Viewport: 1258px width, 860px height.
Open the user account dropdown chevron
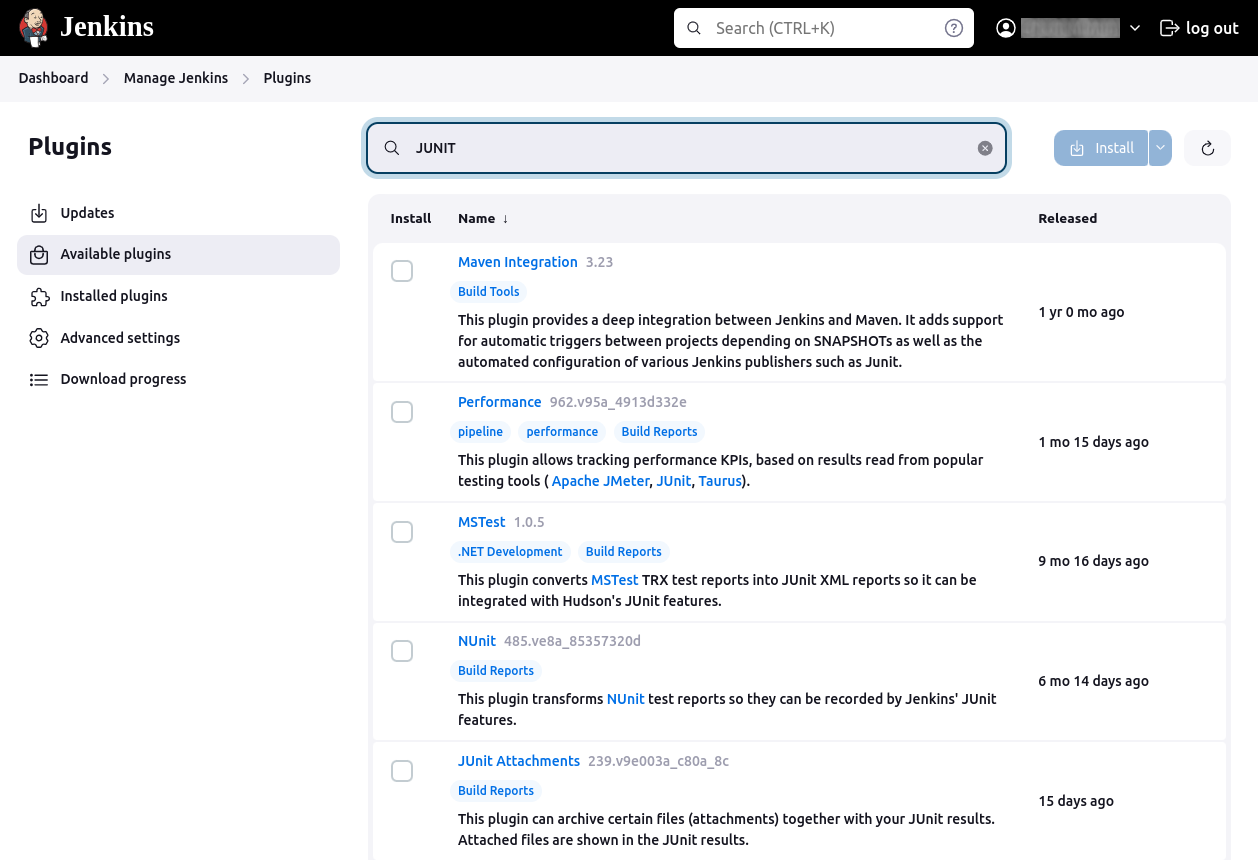click(1135, 28)
